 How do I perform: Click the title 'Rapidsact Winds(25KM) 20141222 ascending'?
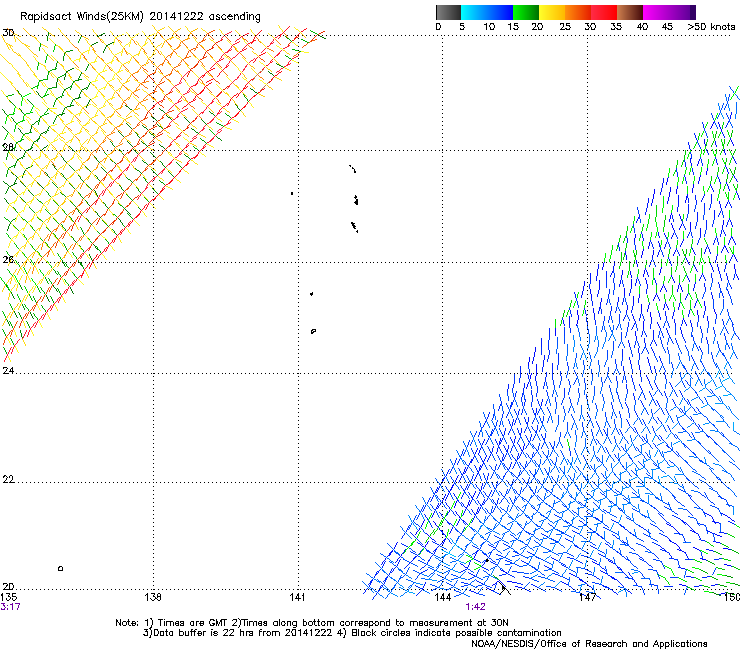point(140,16)
